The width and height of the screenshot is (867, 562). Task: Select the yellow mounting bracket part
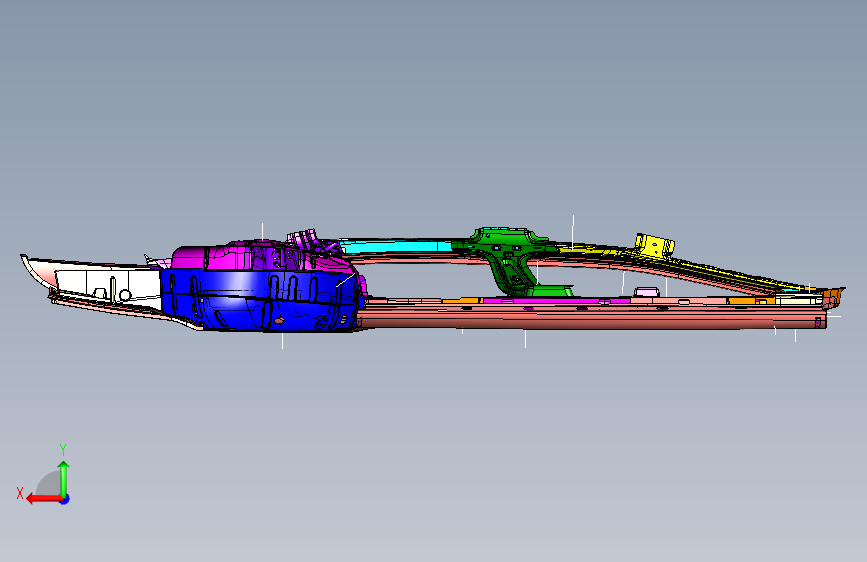[655, 245]
